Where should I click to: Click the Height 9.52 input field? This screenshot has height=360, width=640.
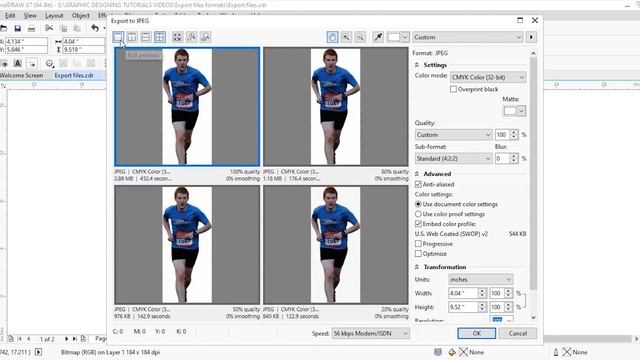pyautogui.click(x=463, y=307)
